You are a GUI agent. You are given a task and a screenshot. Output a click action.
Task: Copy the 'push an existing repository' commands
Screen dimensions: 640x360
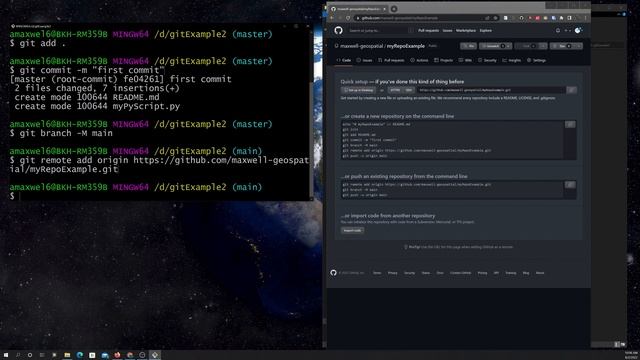click(x=570, y=185)
